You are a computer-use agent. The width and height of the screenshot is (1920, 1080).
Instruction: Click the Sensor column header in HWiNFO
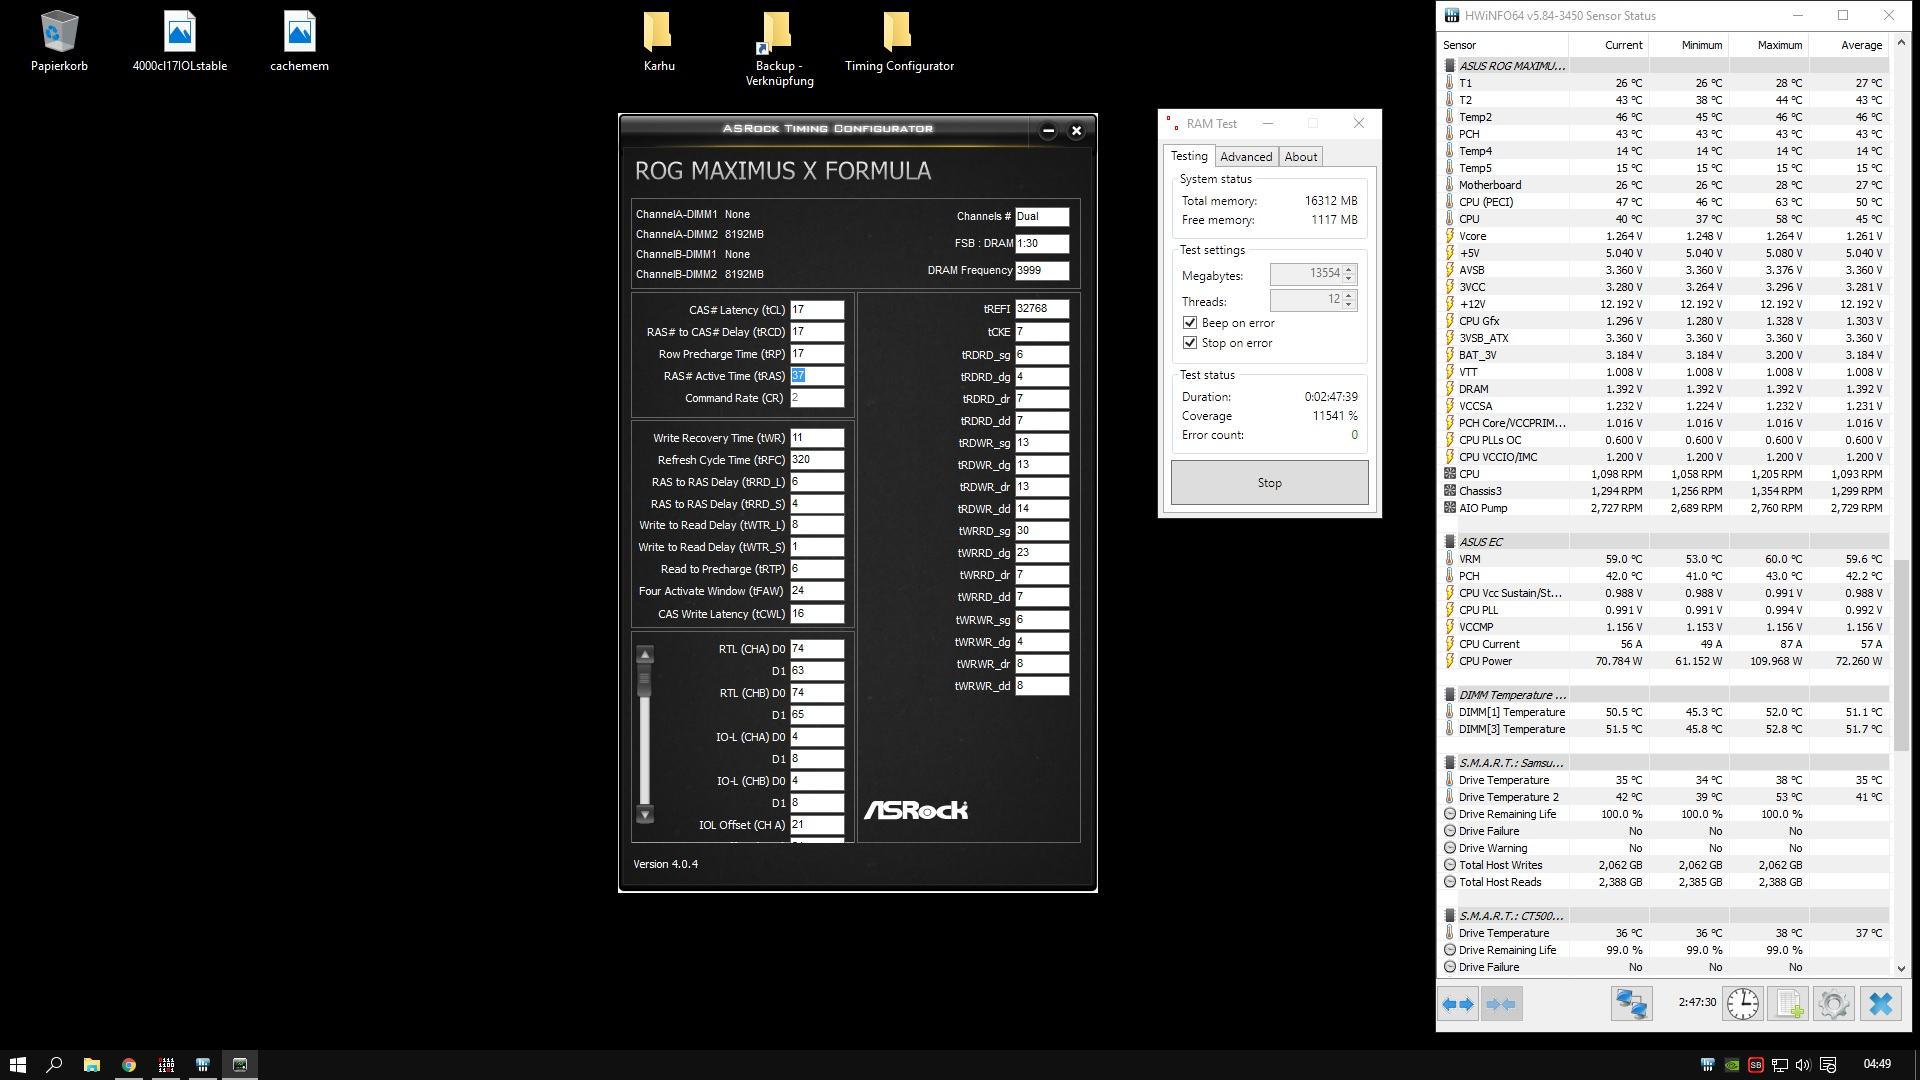1503,45
